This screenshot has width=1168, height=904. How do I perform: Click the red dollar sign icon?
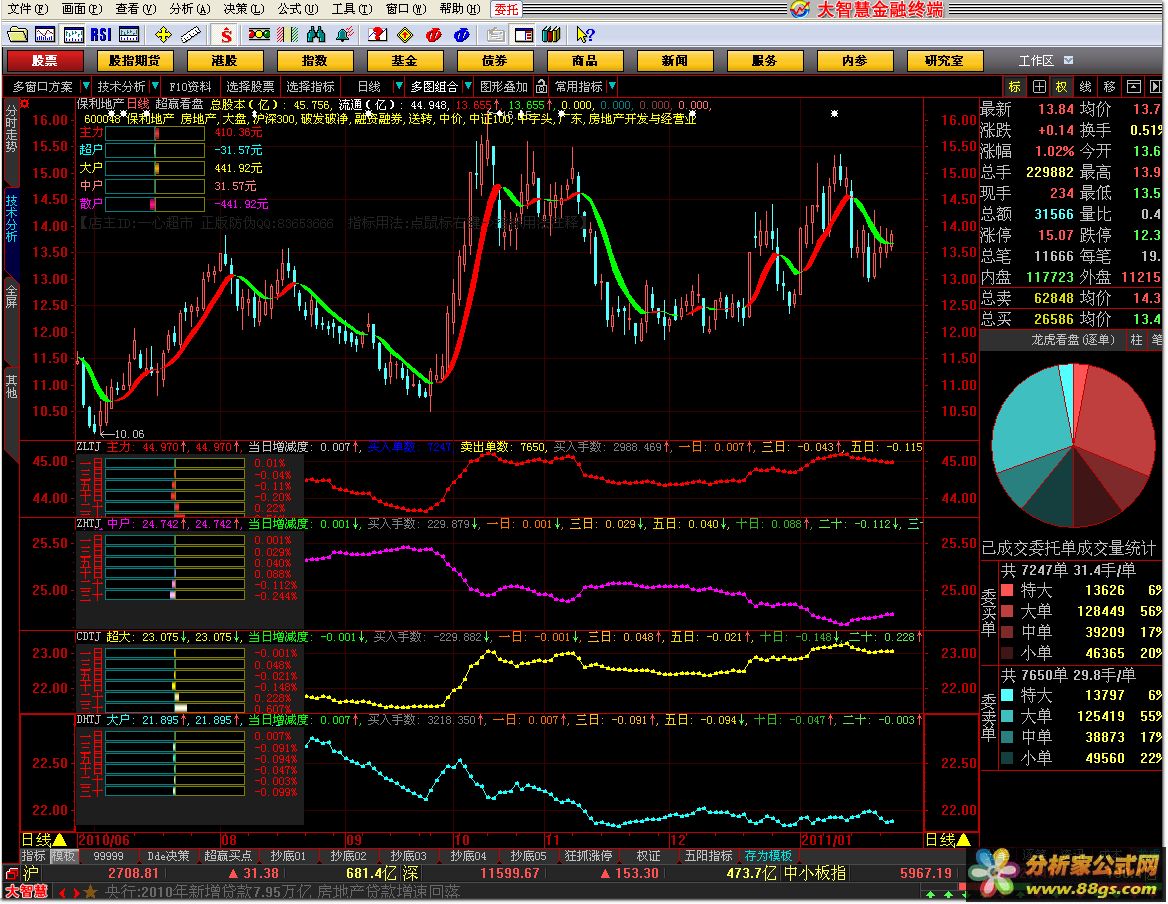coord(225,34)
